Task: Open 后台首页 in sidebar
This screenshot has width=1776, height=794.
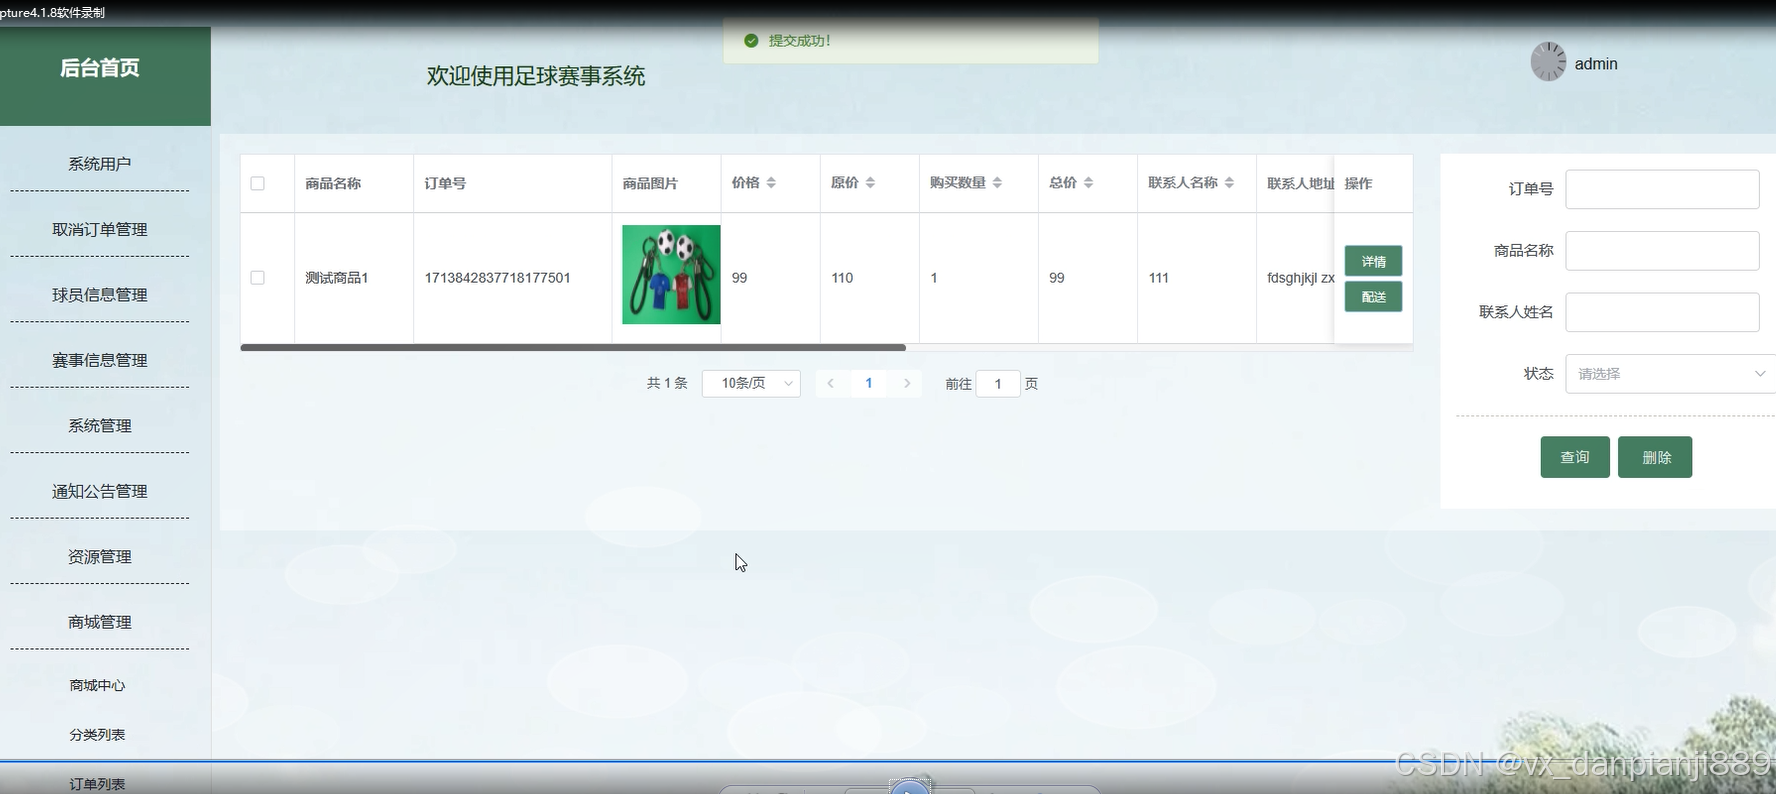Action: pos(100,68)
